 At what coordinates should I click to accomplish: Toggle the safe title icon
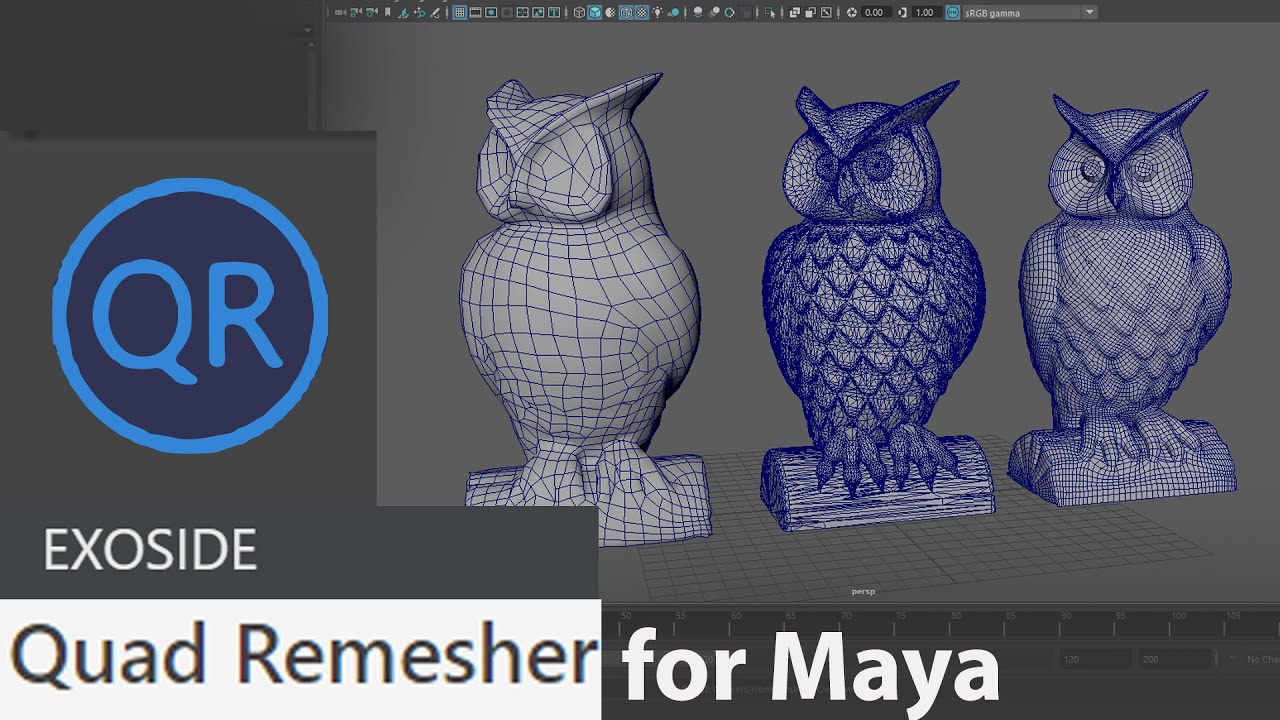click(x=554, y=13)
